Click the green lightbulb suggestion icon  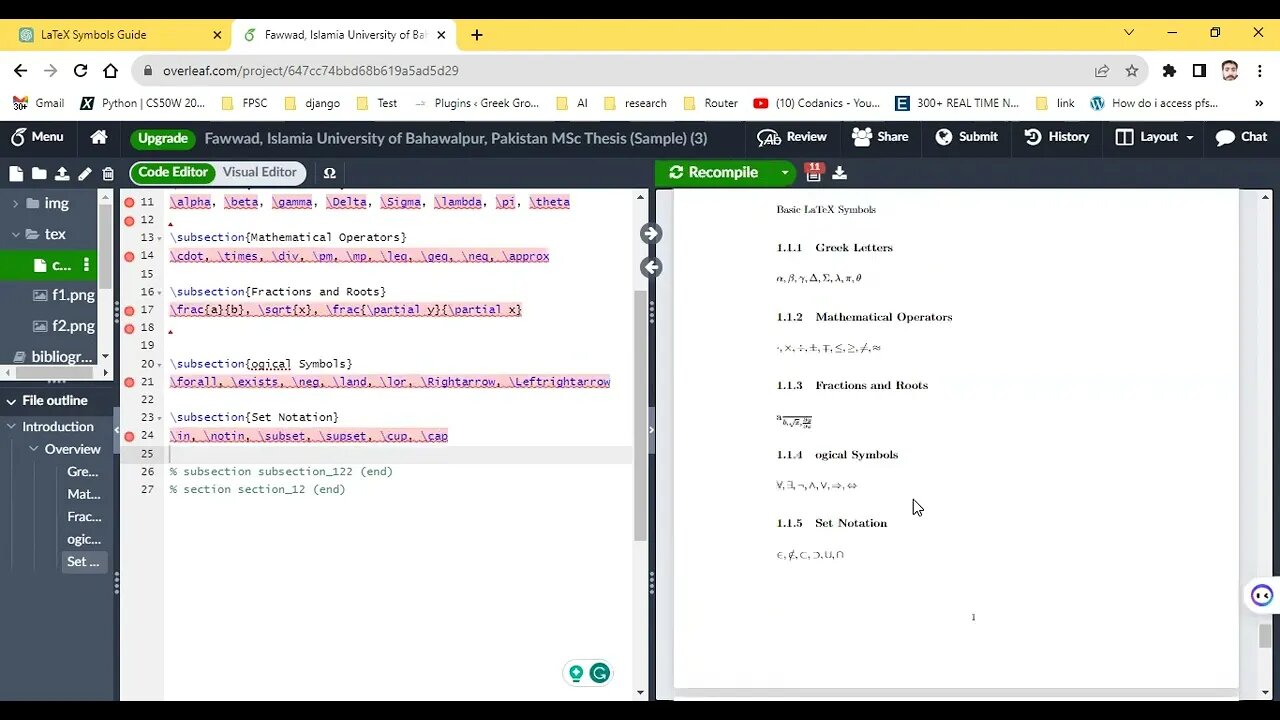(x=576, y=673)
